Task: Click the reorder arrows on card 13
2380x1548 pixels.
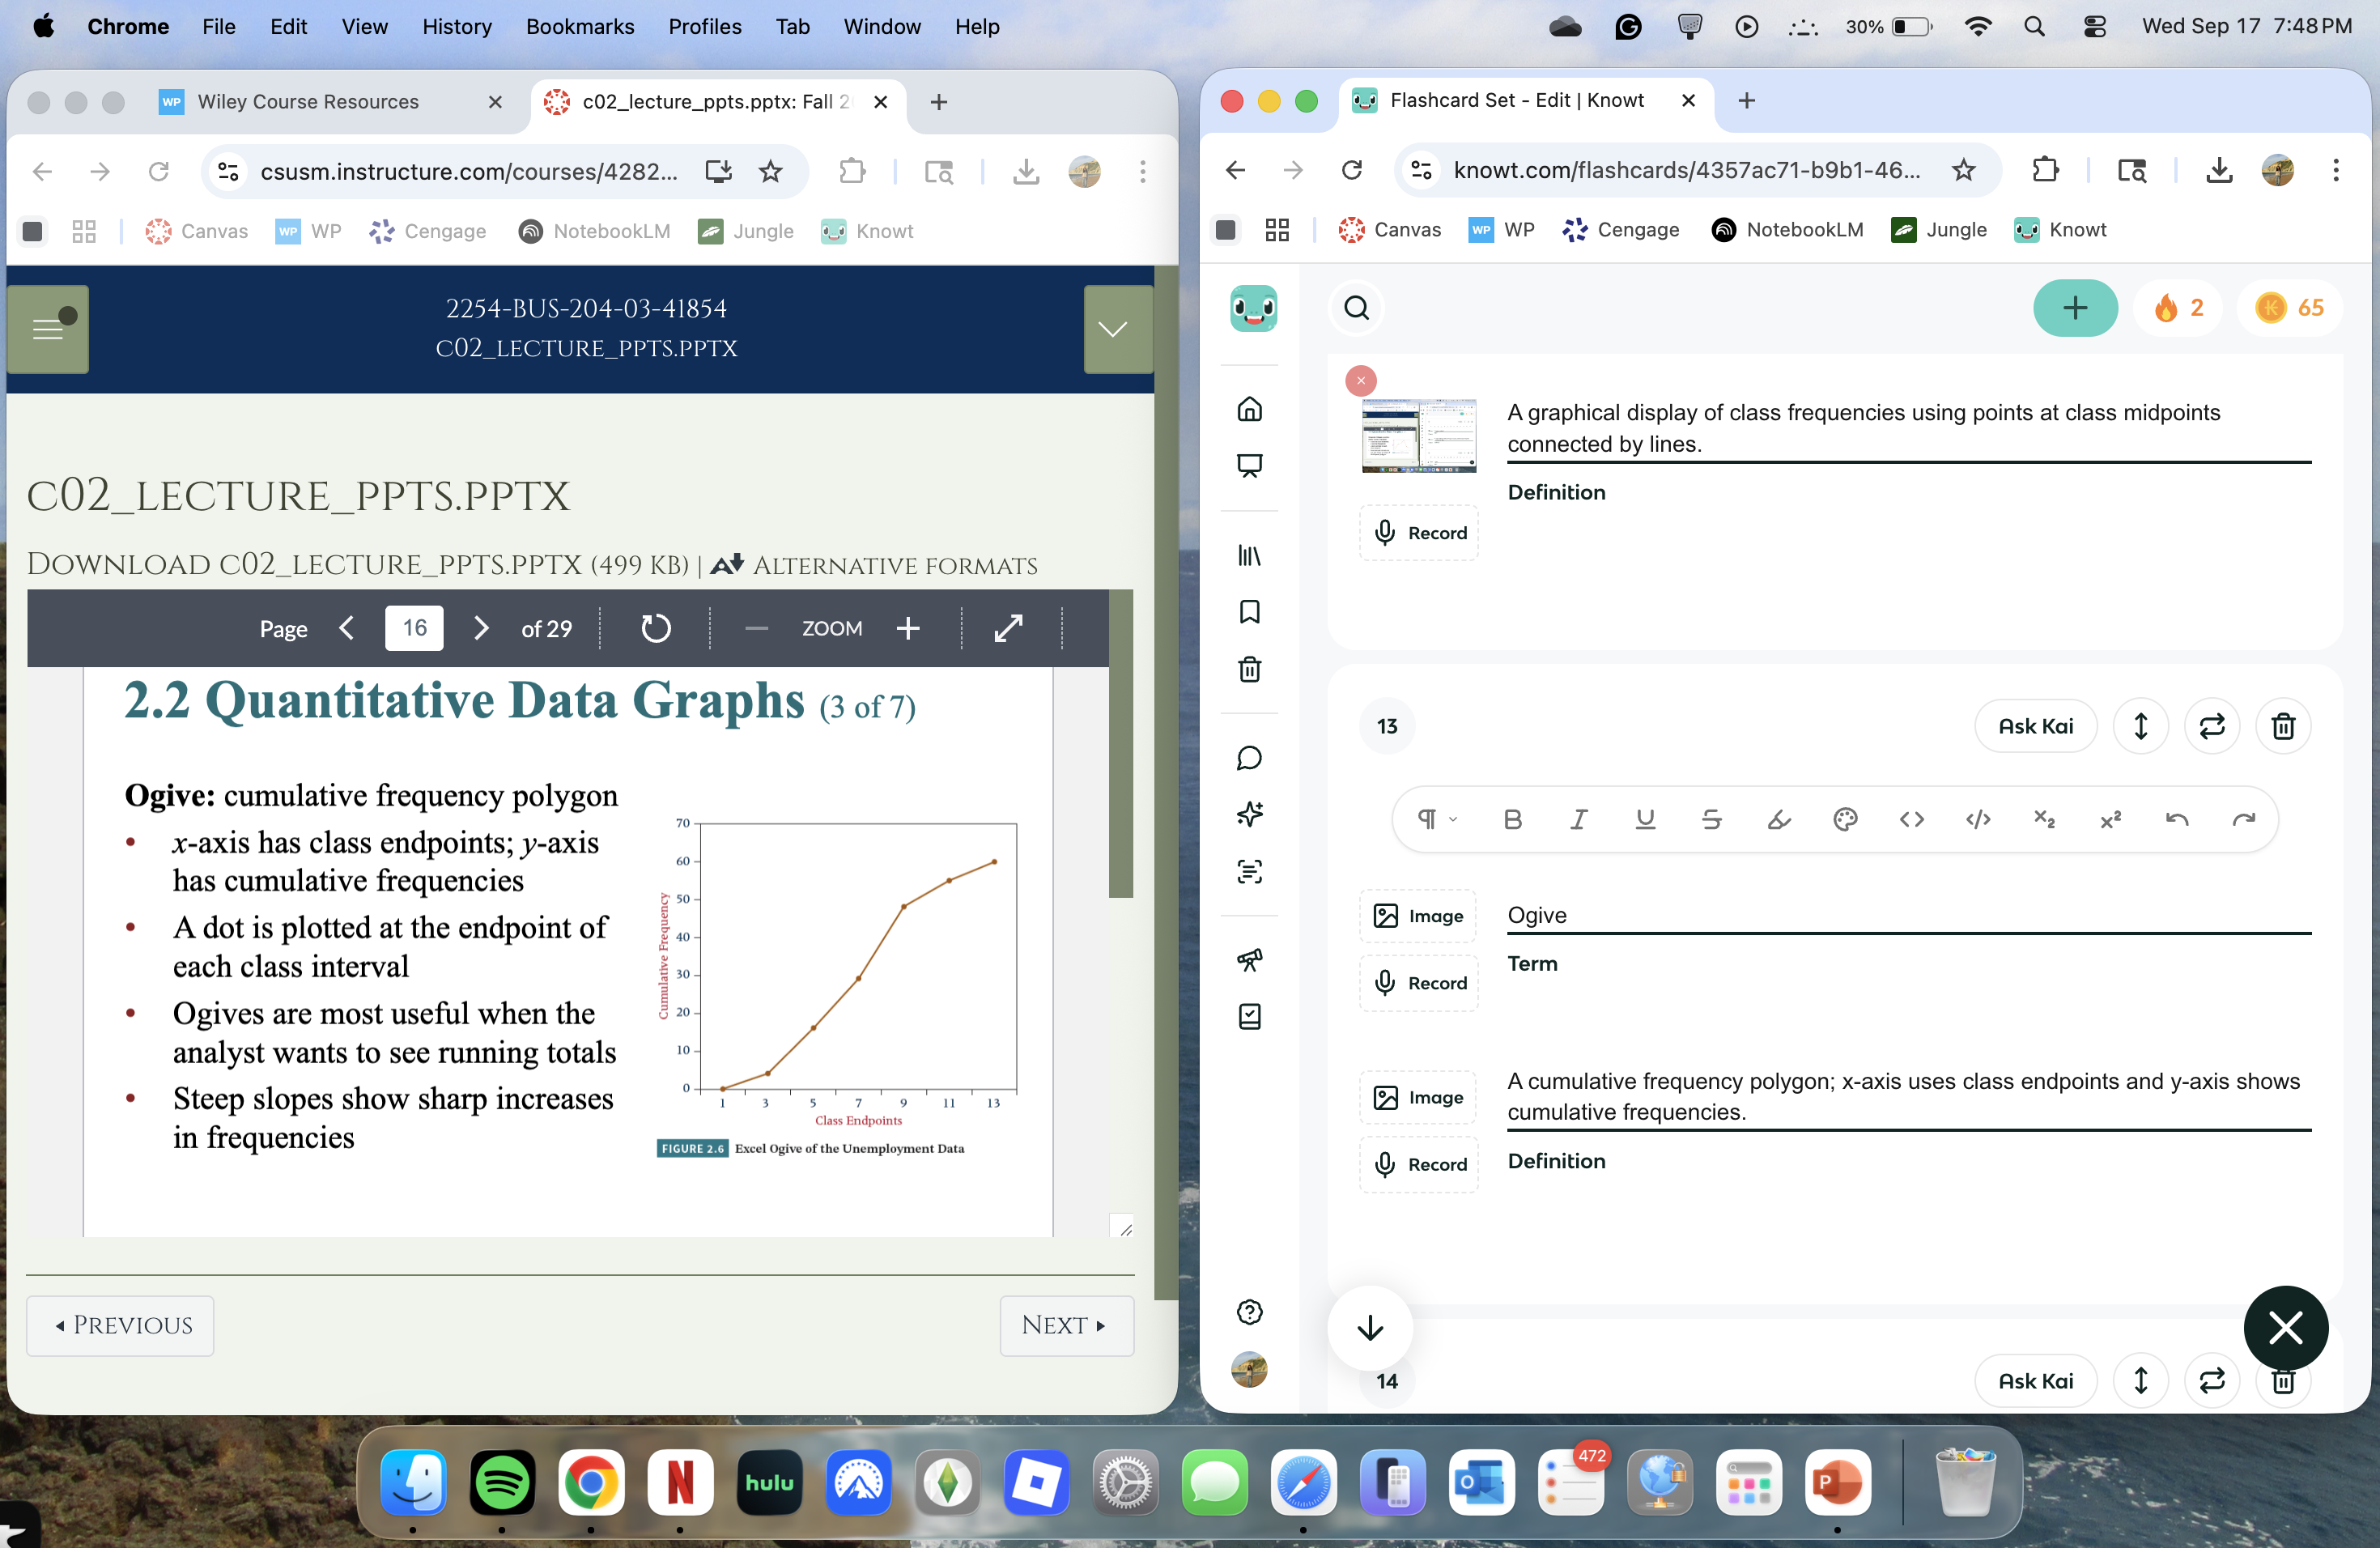Action: coord(2140,726)
